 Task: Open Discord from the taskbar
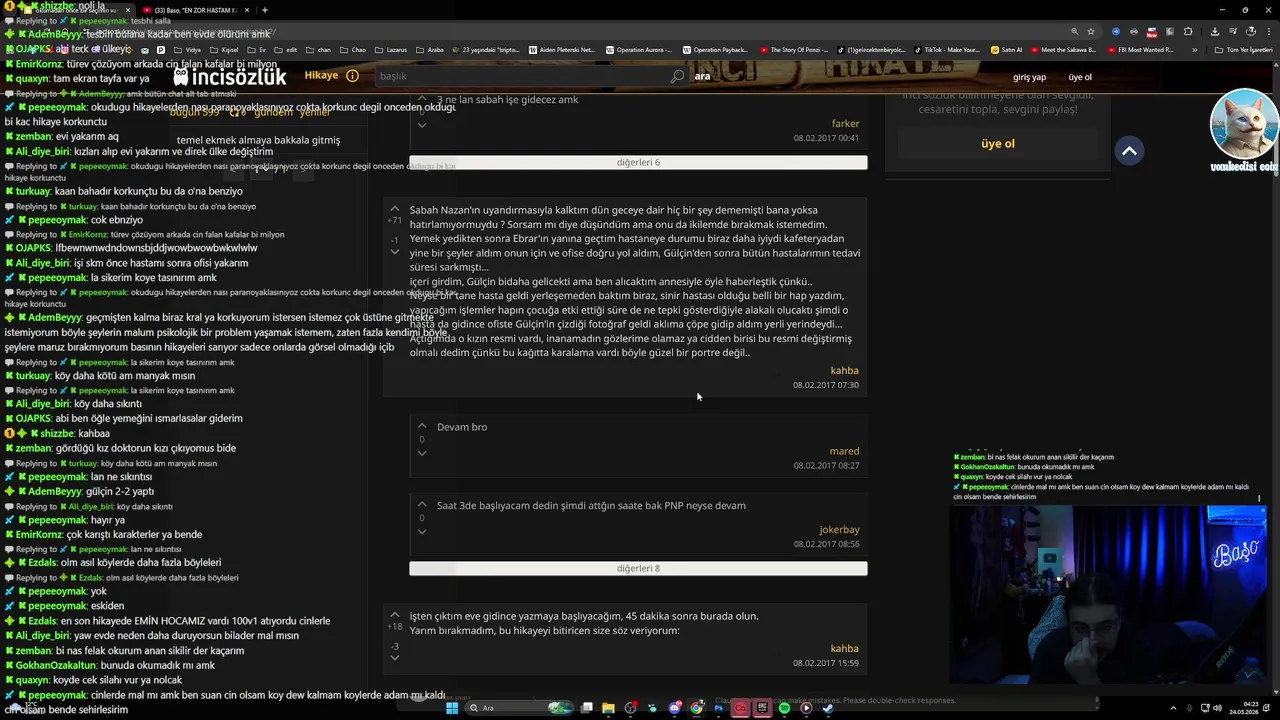click(x=674, y=708)
